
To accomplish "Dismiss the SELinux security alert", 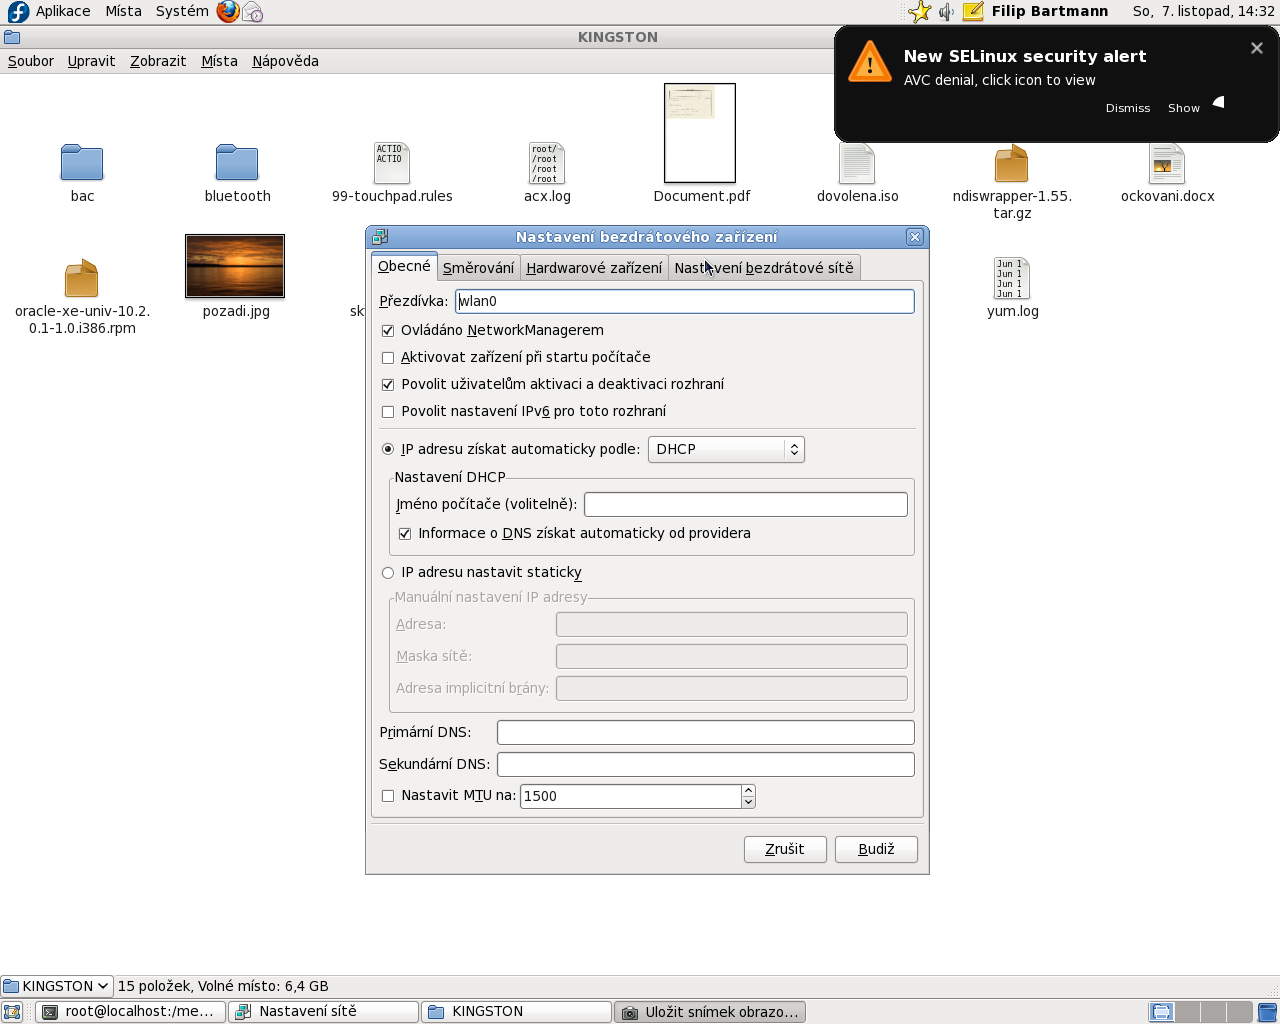I will (x=1127, y=108).
